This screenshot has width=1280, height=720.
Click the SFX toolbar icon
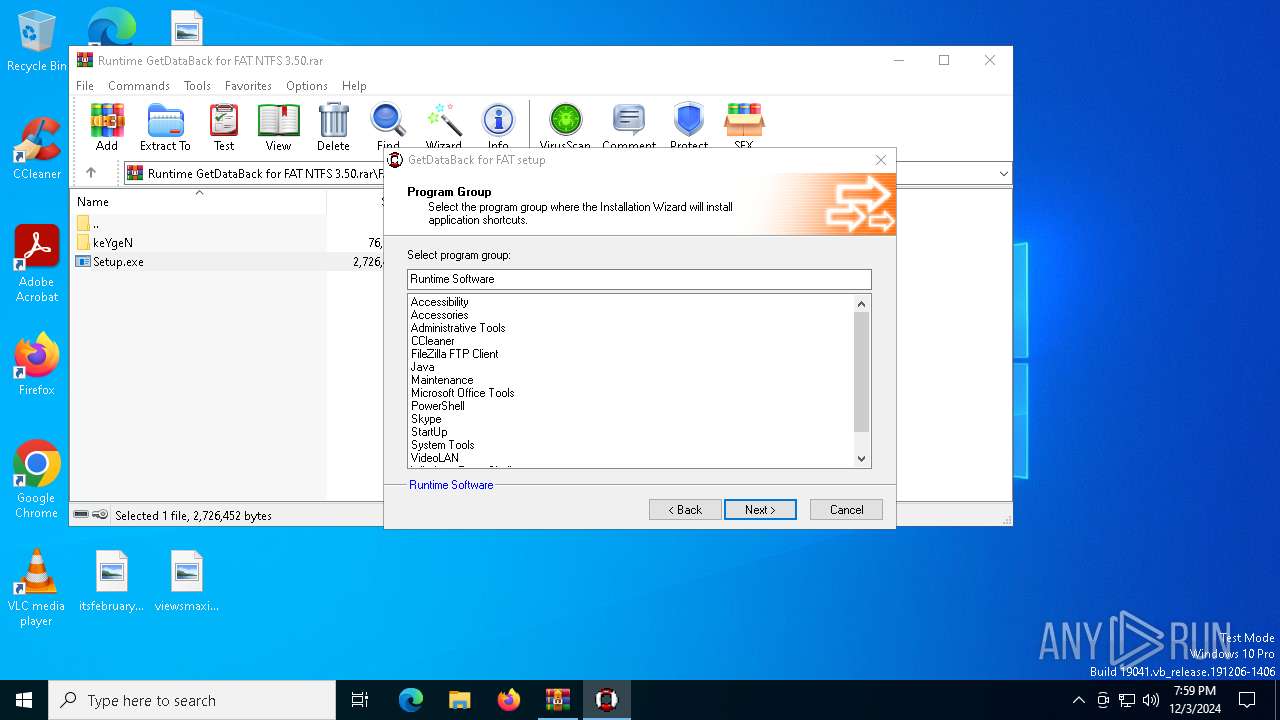click(x=744, y=125)
